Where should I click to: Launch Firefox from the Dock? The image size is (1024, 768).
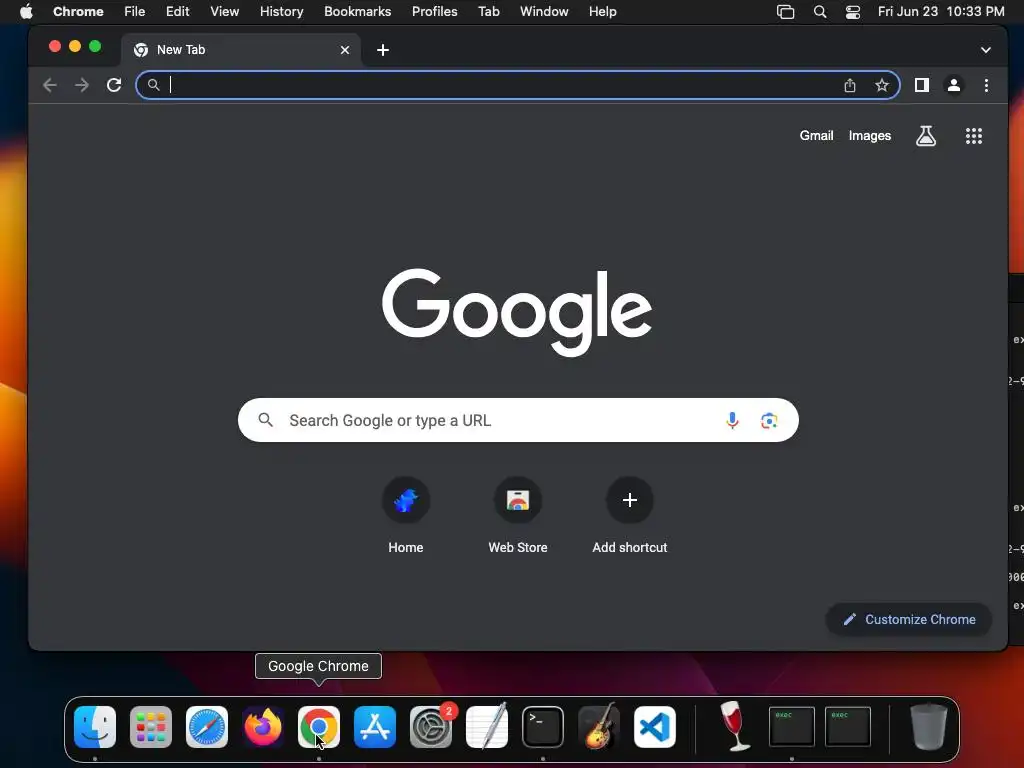(x=263, y=727)
